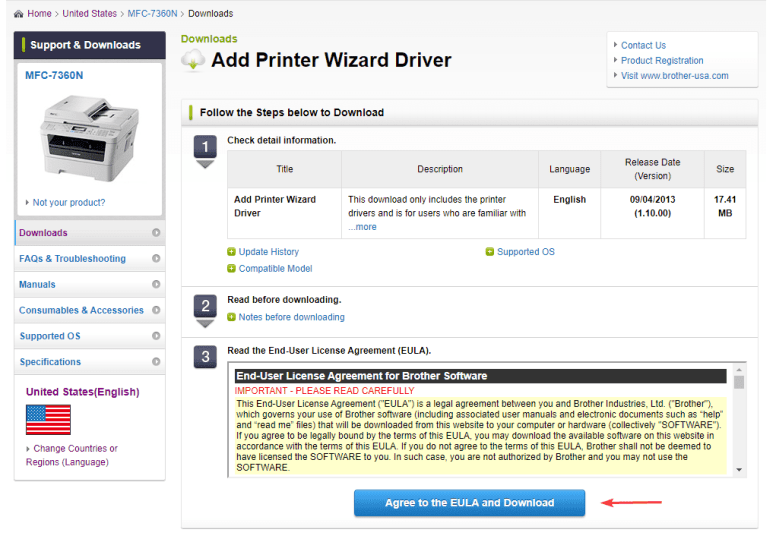
Task: Click Not your product? link
Action: coord(68,203)
